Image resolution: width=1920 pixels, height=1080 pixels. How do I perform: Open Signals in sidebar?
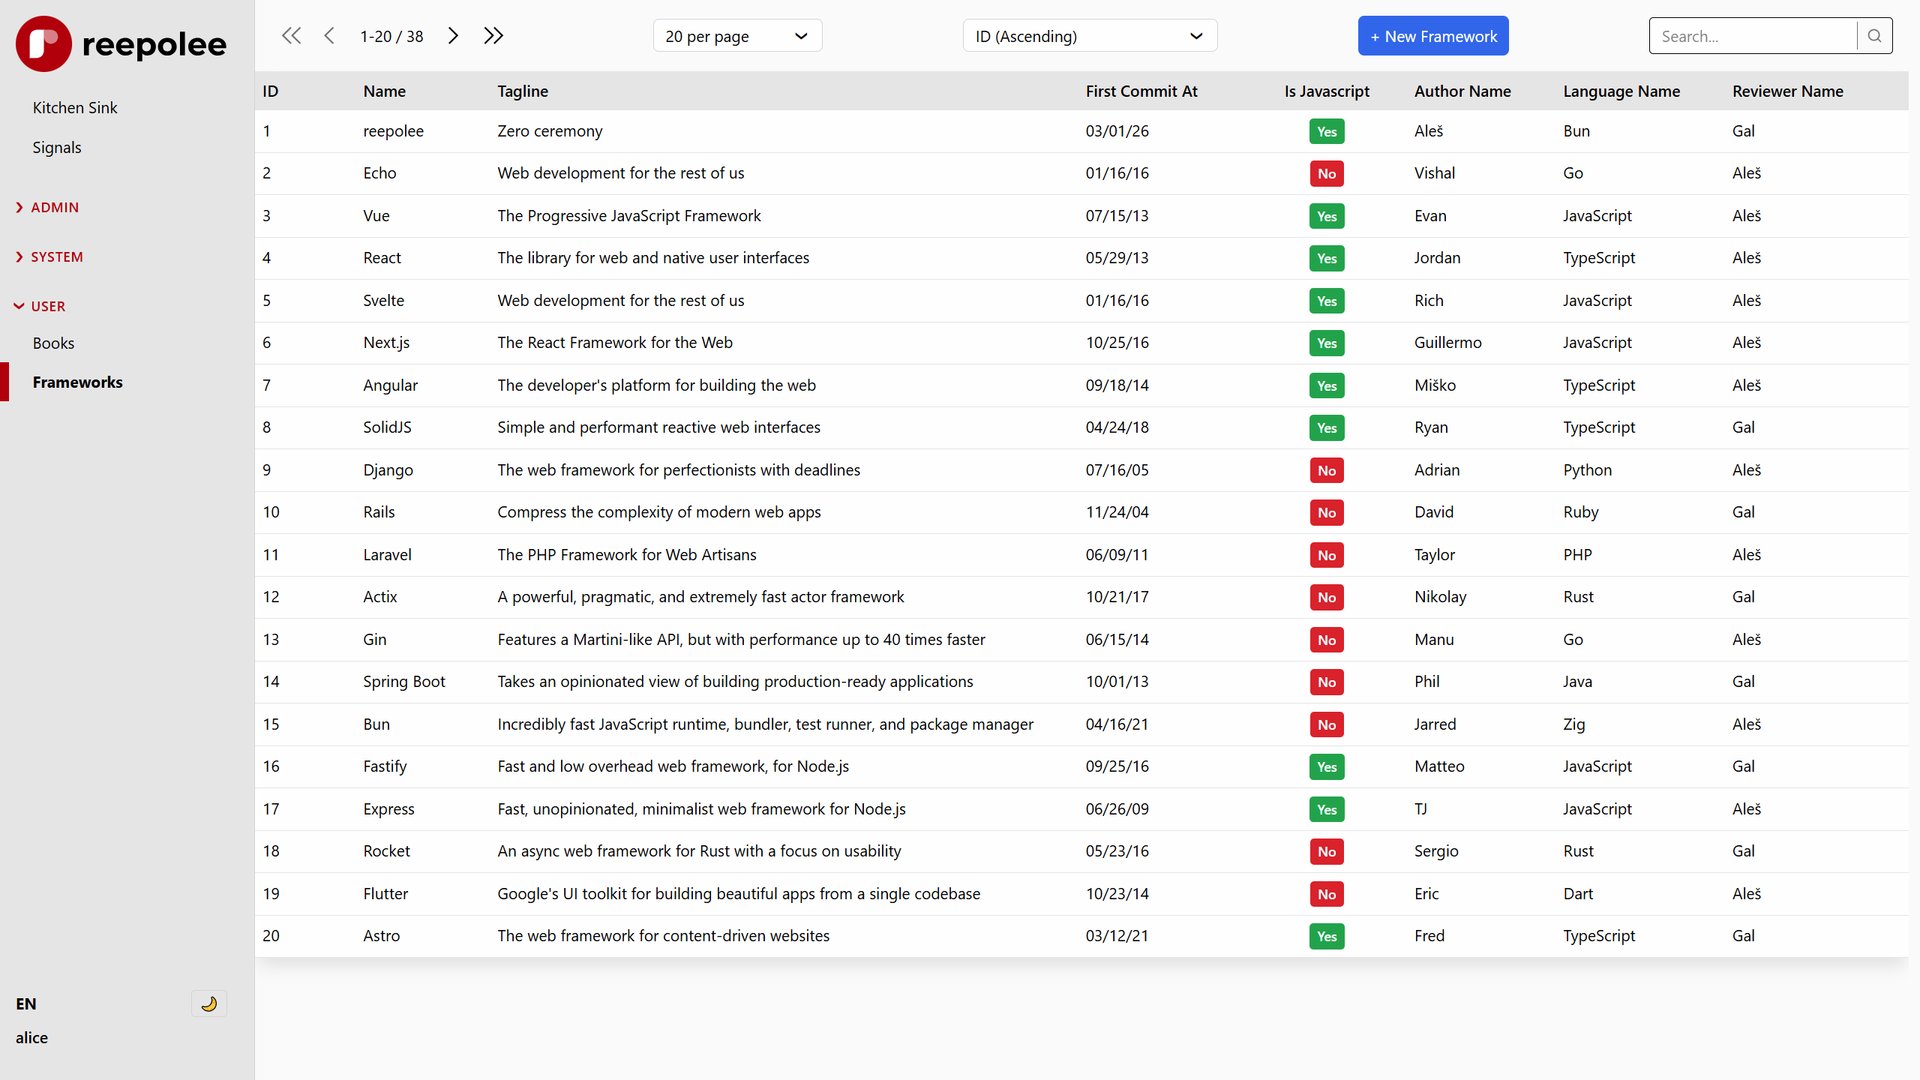57,148
